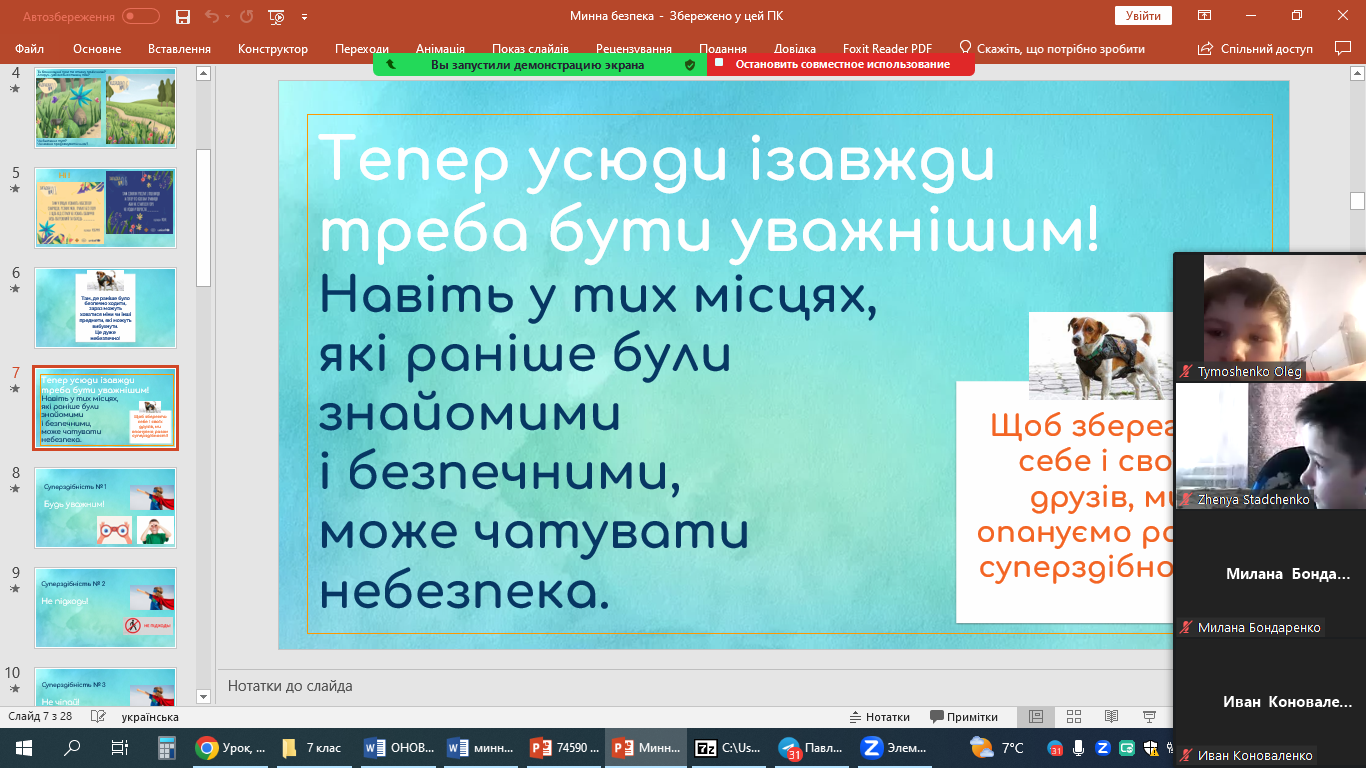
Task: Toggle the Автозбереження switch
Action: 140,16
